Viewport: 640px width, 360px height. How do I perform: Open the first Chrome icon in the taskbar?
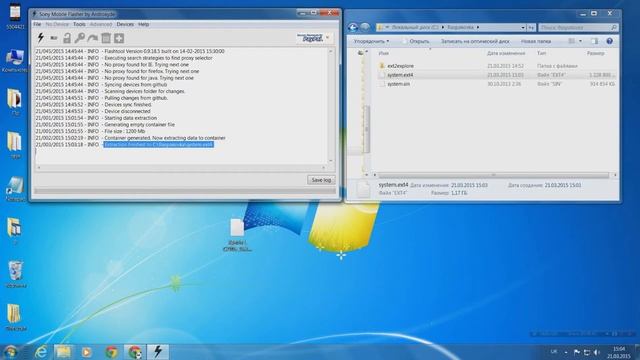[111, 352]
